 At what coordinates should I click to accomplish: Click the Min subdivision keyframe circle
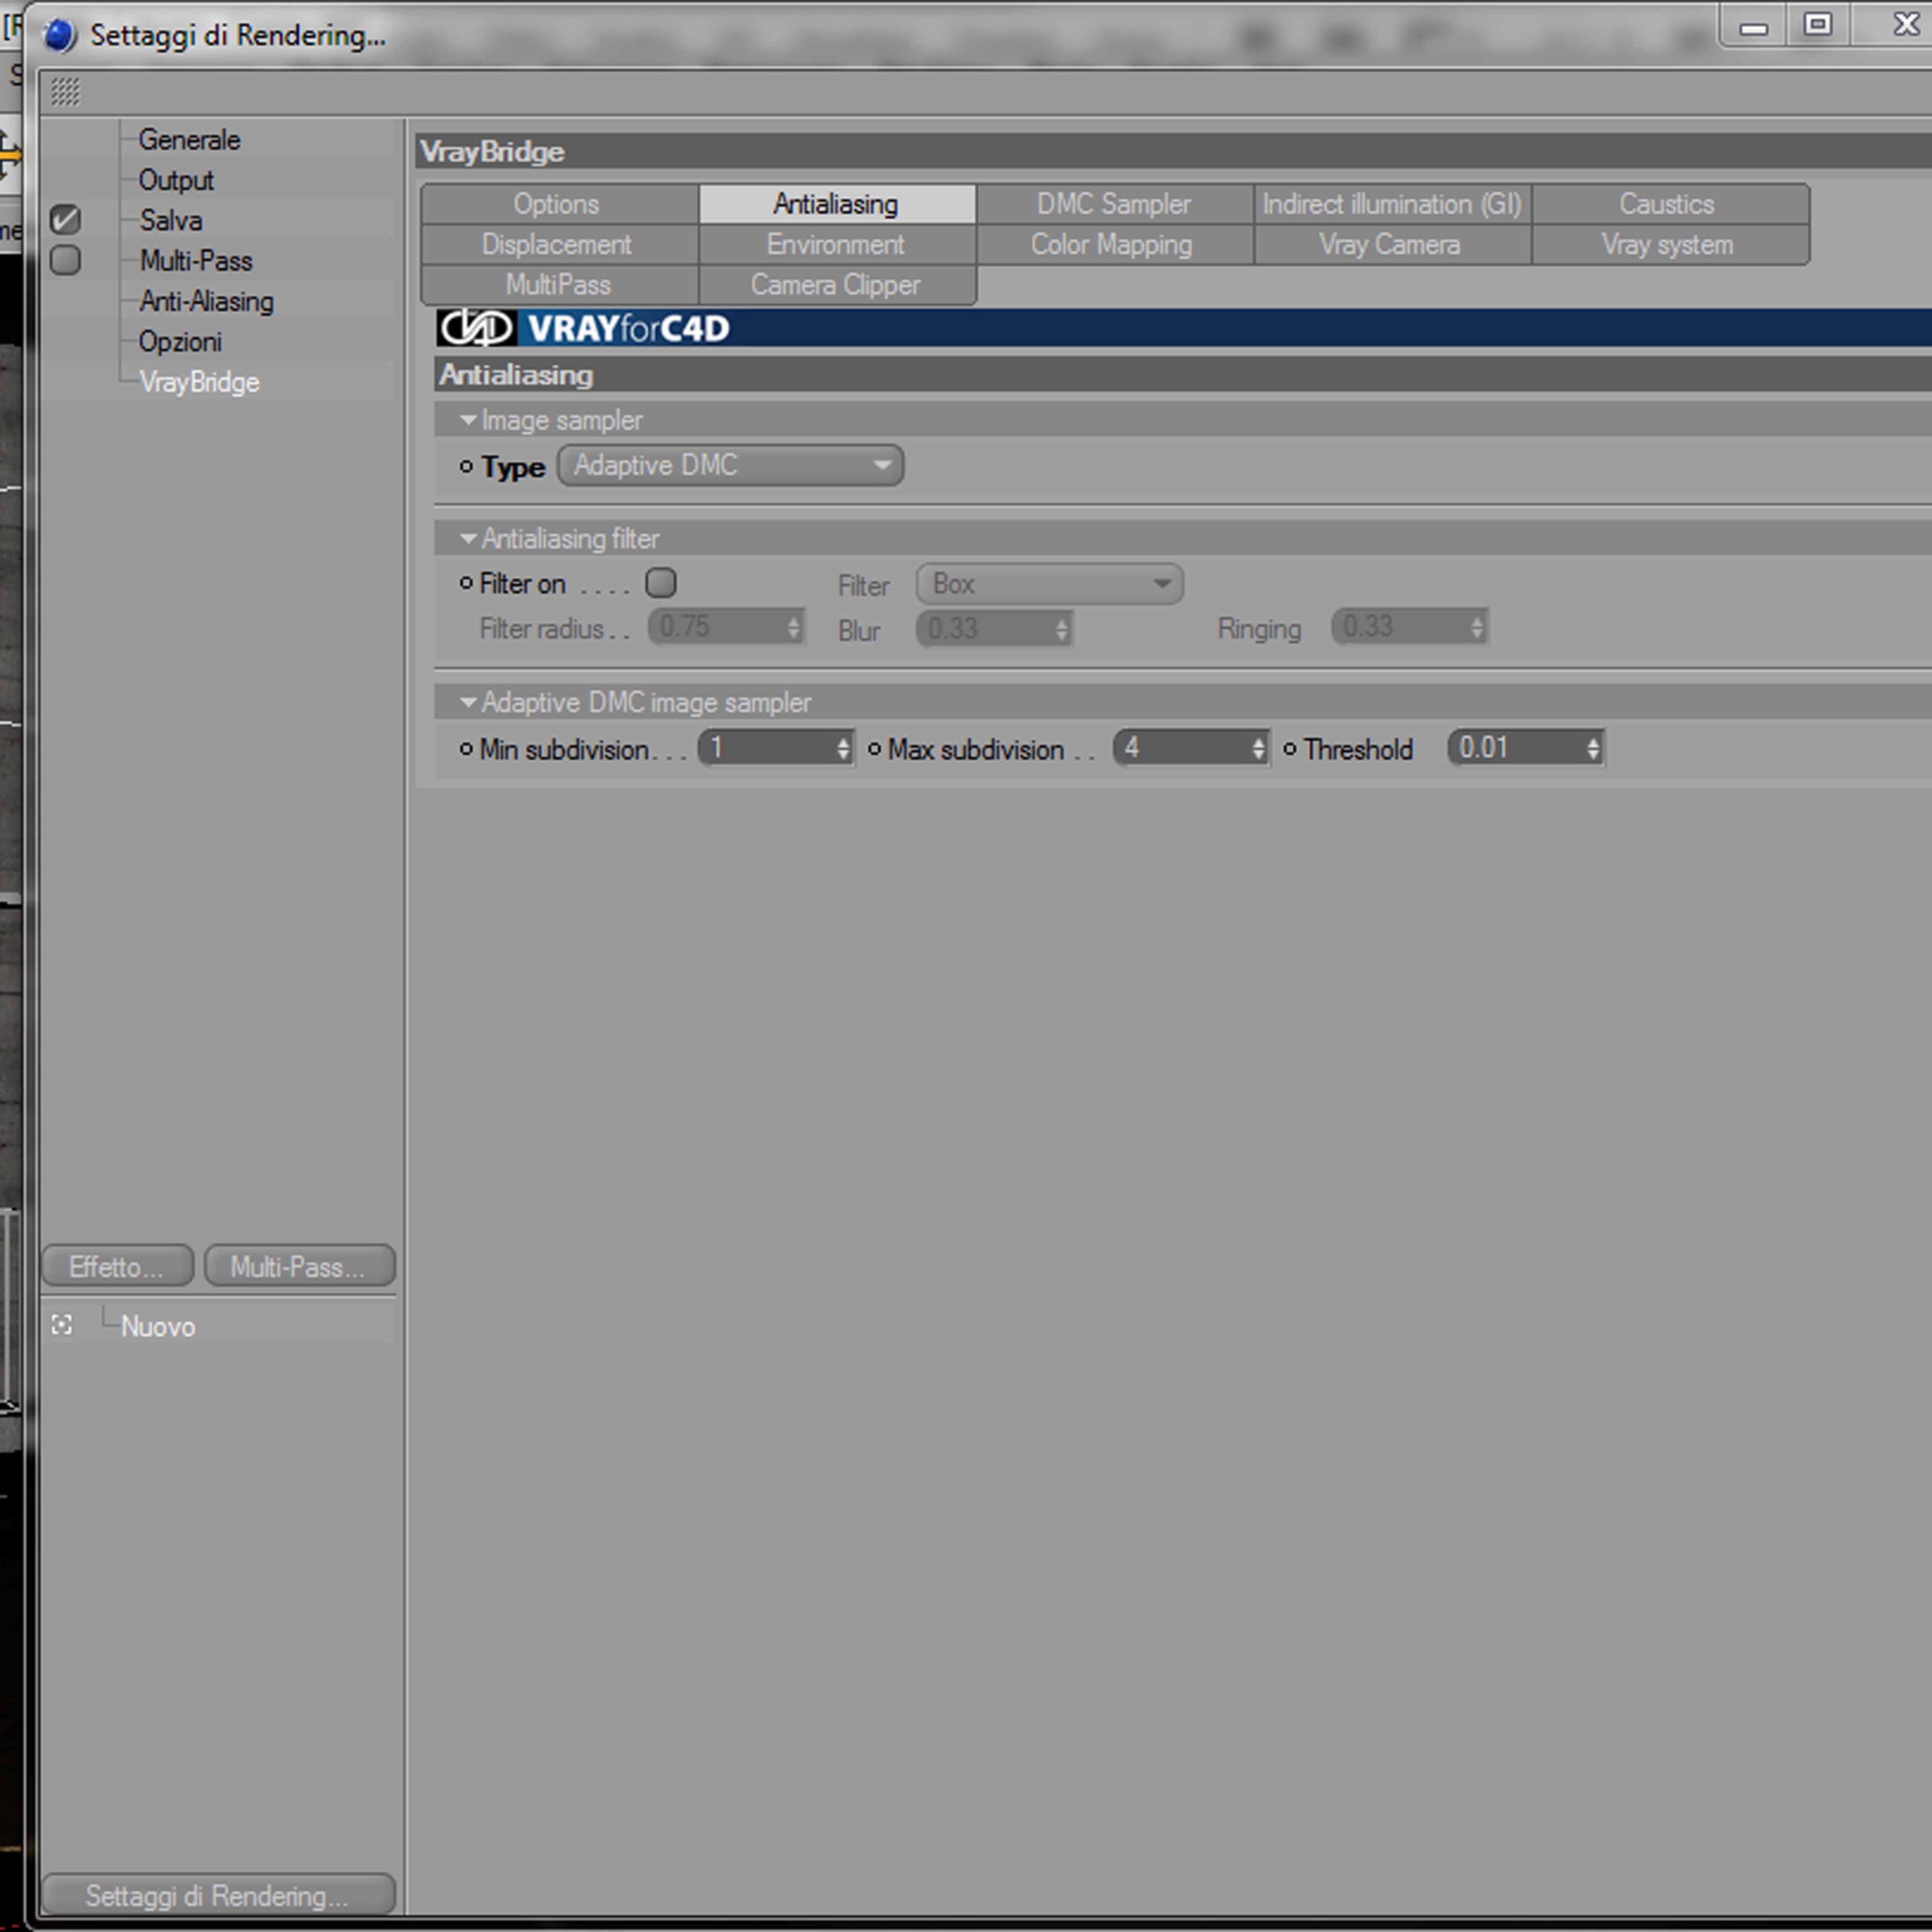point(466,749)
